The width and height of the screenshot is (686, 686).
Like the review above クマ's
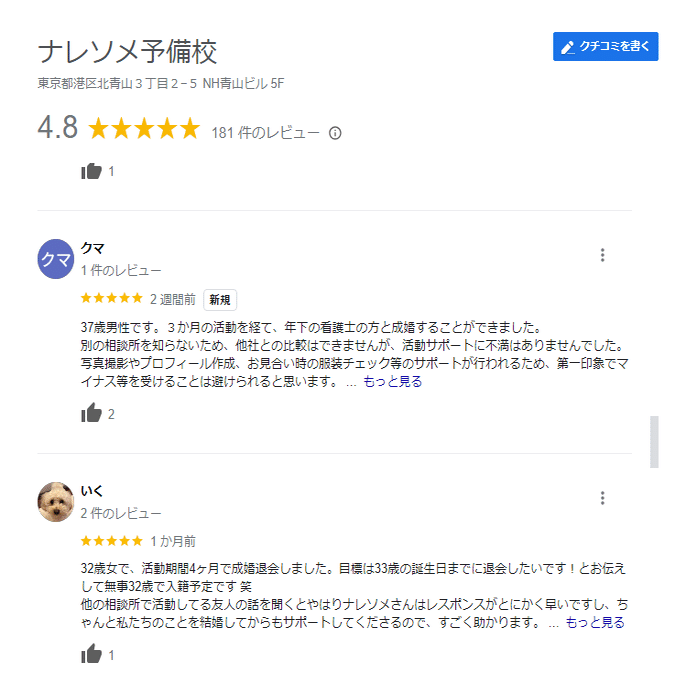(91, 171)
